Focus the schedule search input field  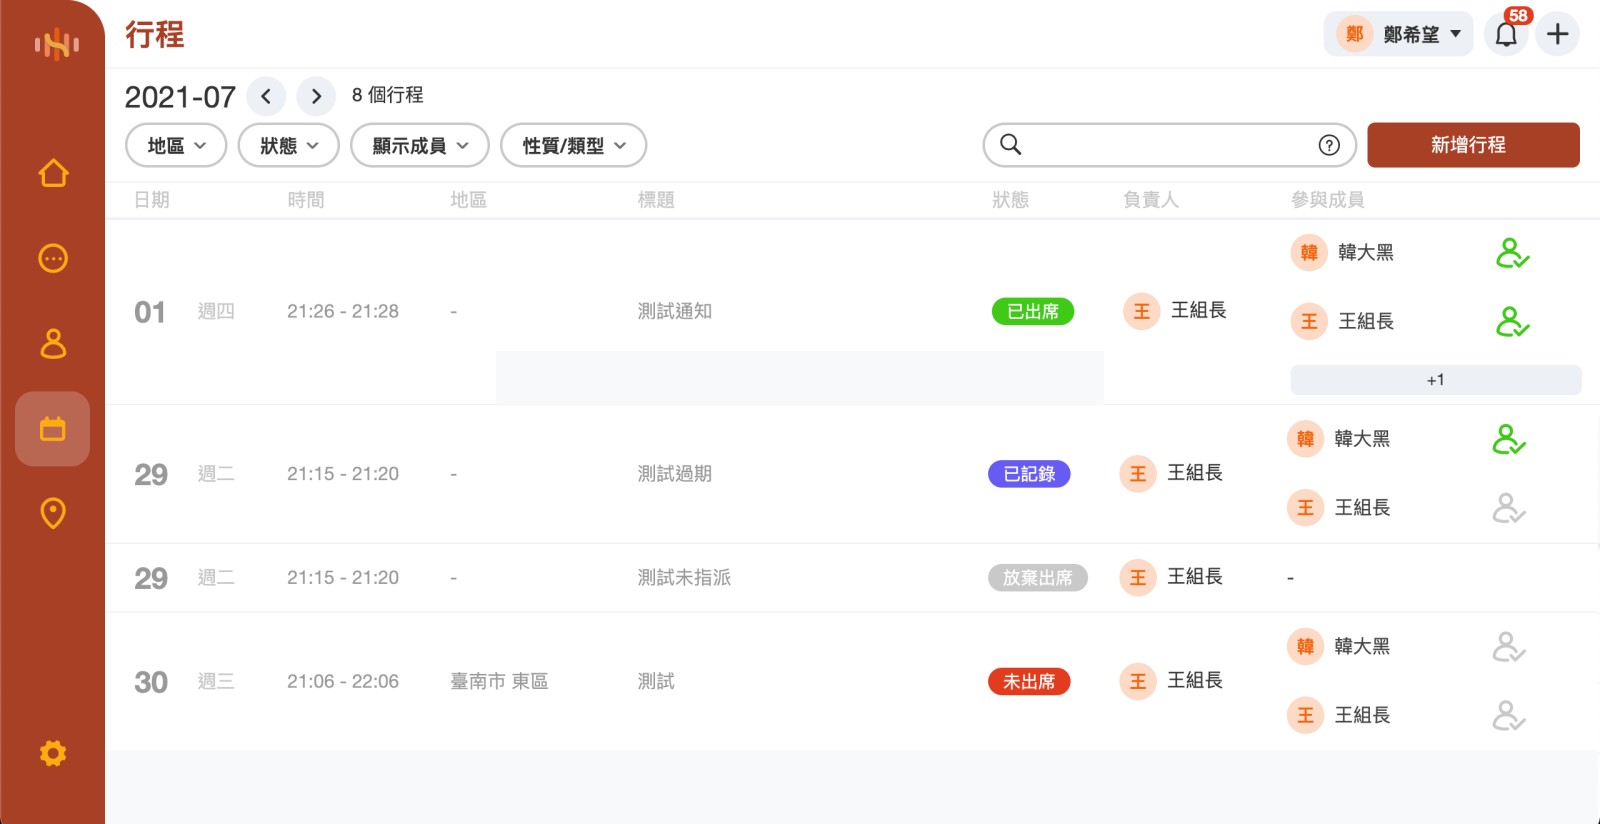point(1169,145)
